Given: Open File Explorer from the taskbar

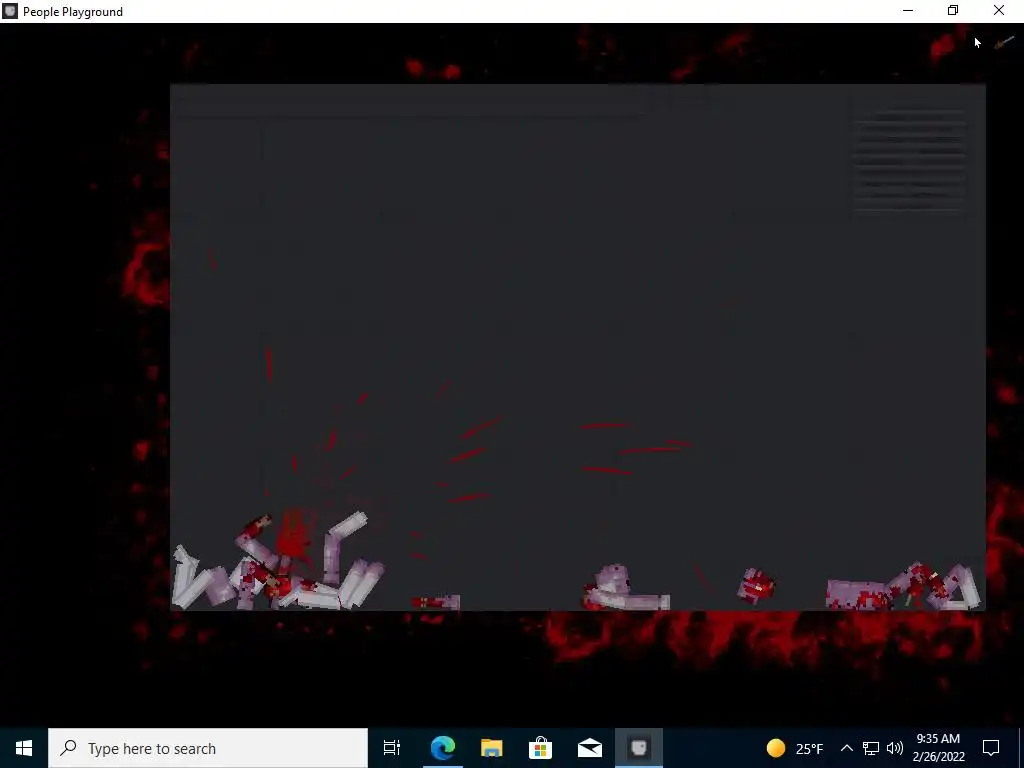Looking at the screenshot, I should (491, 748).
